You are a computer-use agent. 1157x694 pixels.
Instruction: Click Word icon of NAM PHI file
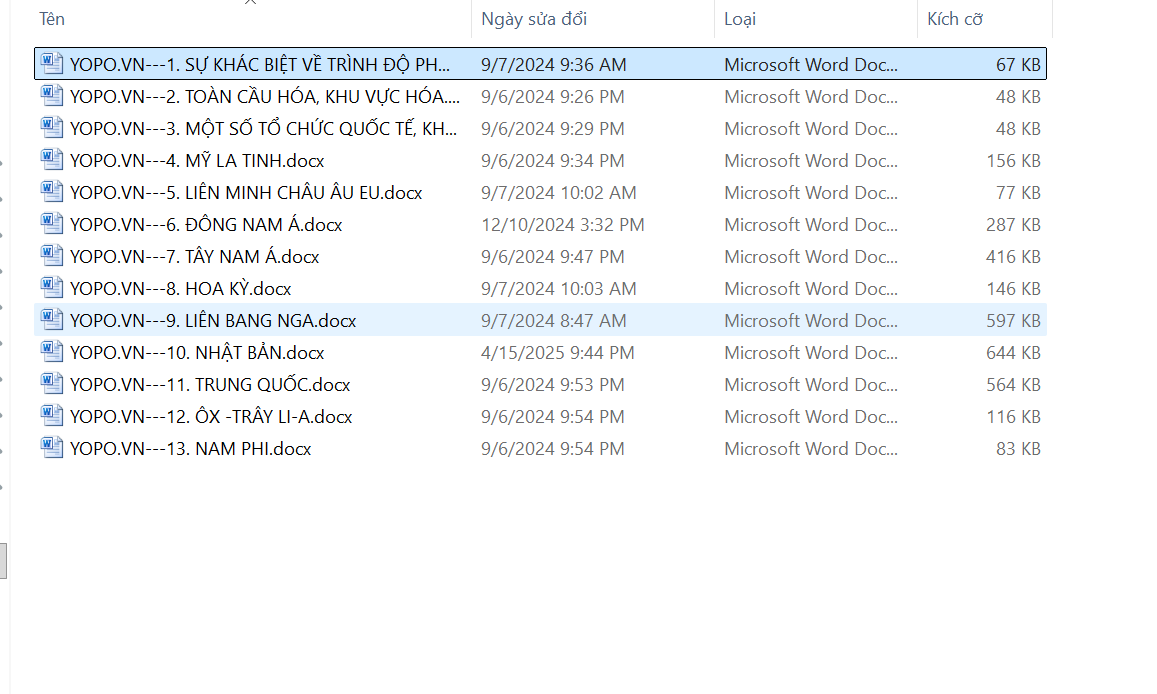click(52, 448)
